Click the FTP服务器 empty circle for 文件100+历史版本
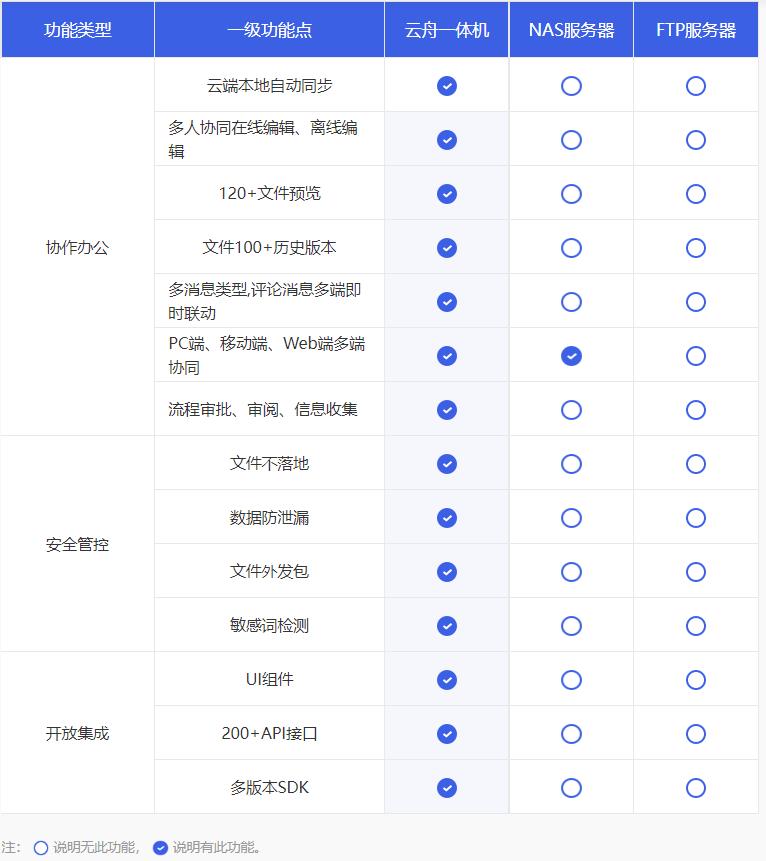The width and height of the screenshot is (766, 861). tap(696, 248)
